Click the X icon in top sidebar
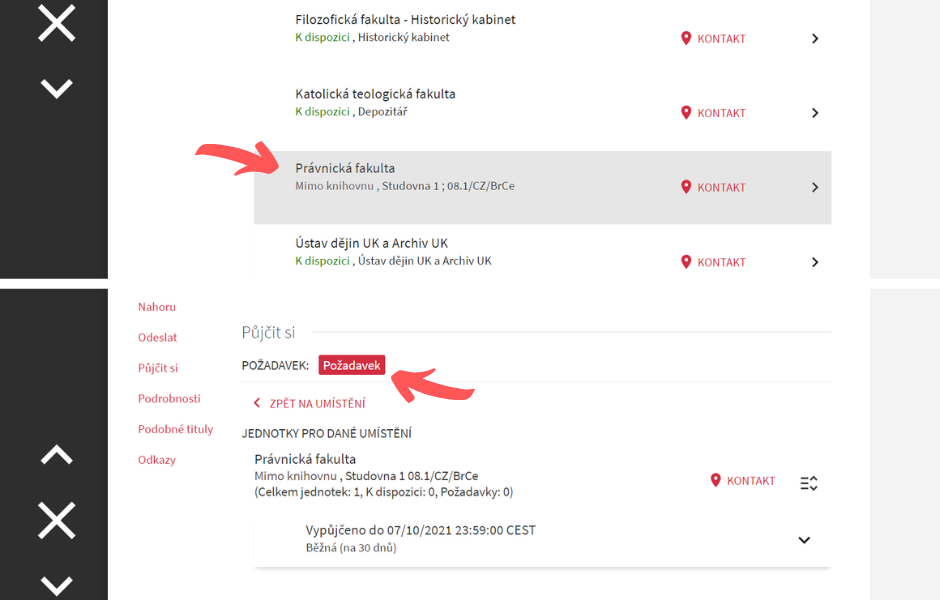The image size is (940, 600). [x=56, y=23]
